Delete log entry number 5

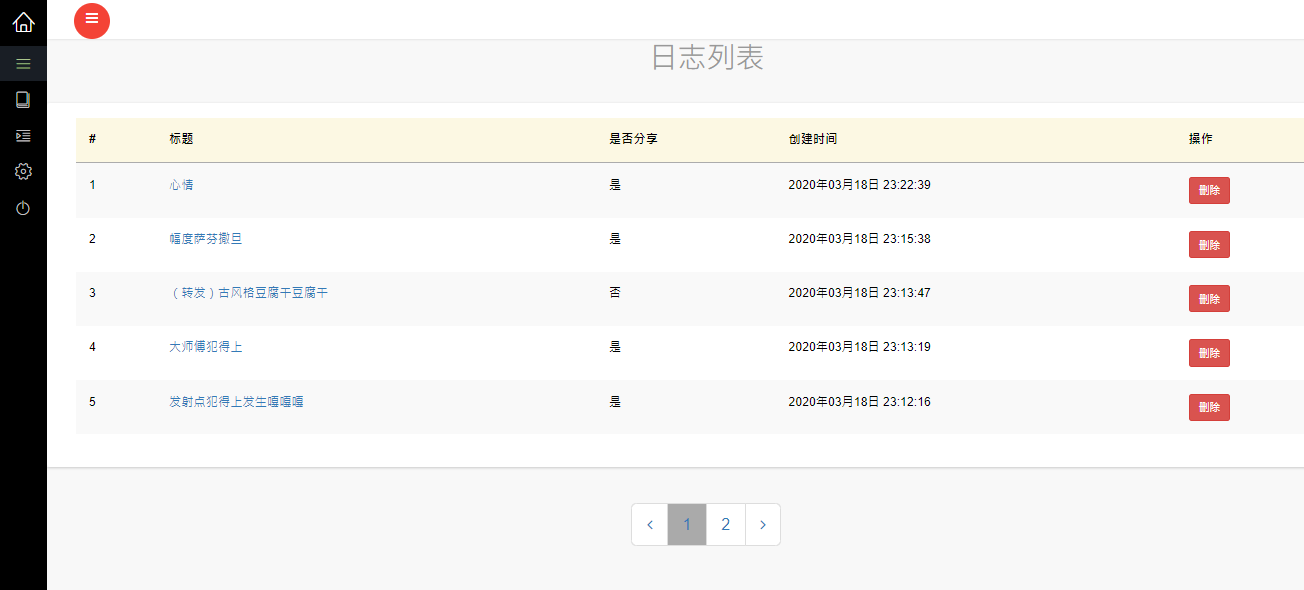(x=1209, y=408)
